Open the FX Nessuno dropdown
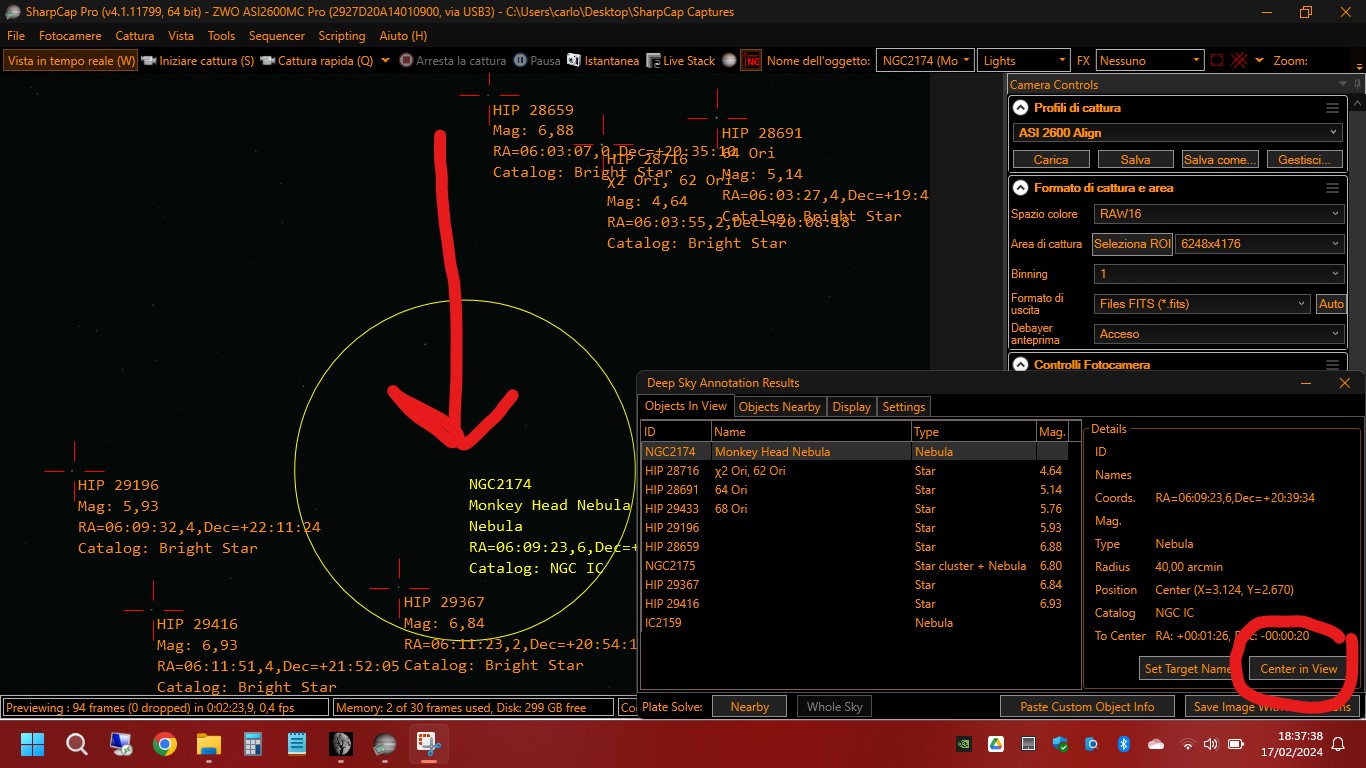 coord(1149,61)
